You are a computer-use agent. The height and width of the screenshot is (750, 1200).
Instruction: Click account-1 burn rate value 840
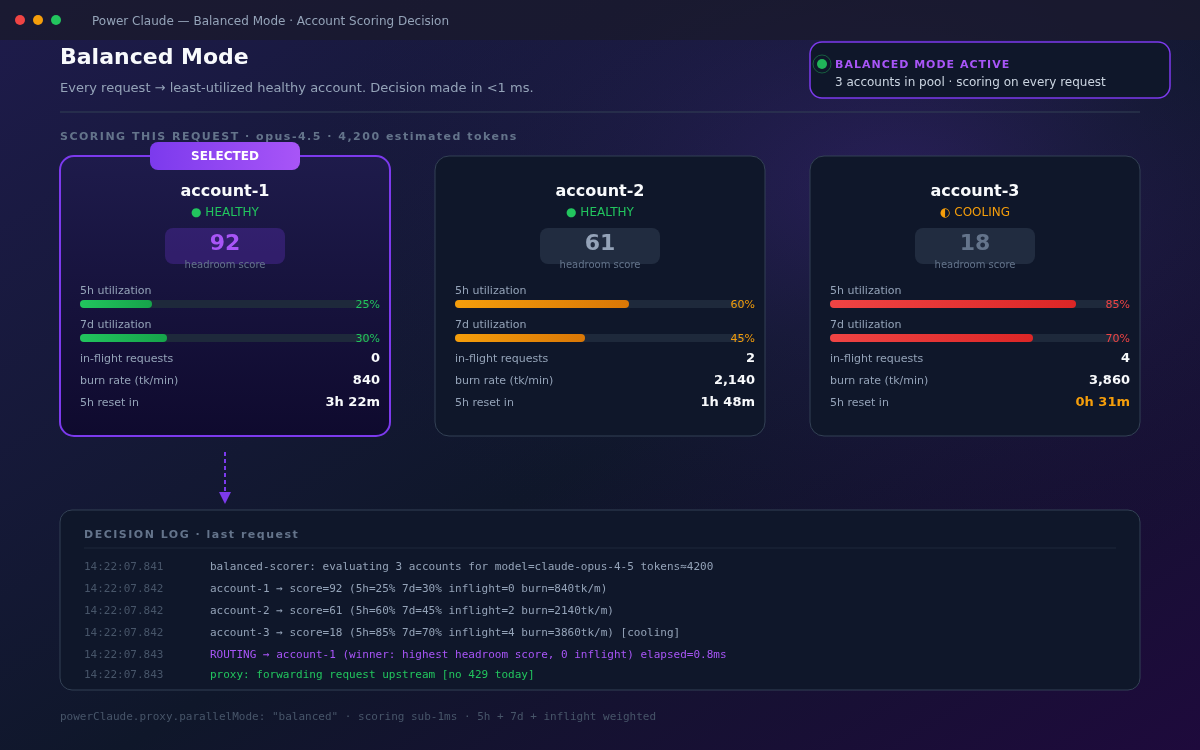(x=366, y=380)
